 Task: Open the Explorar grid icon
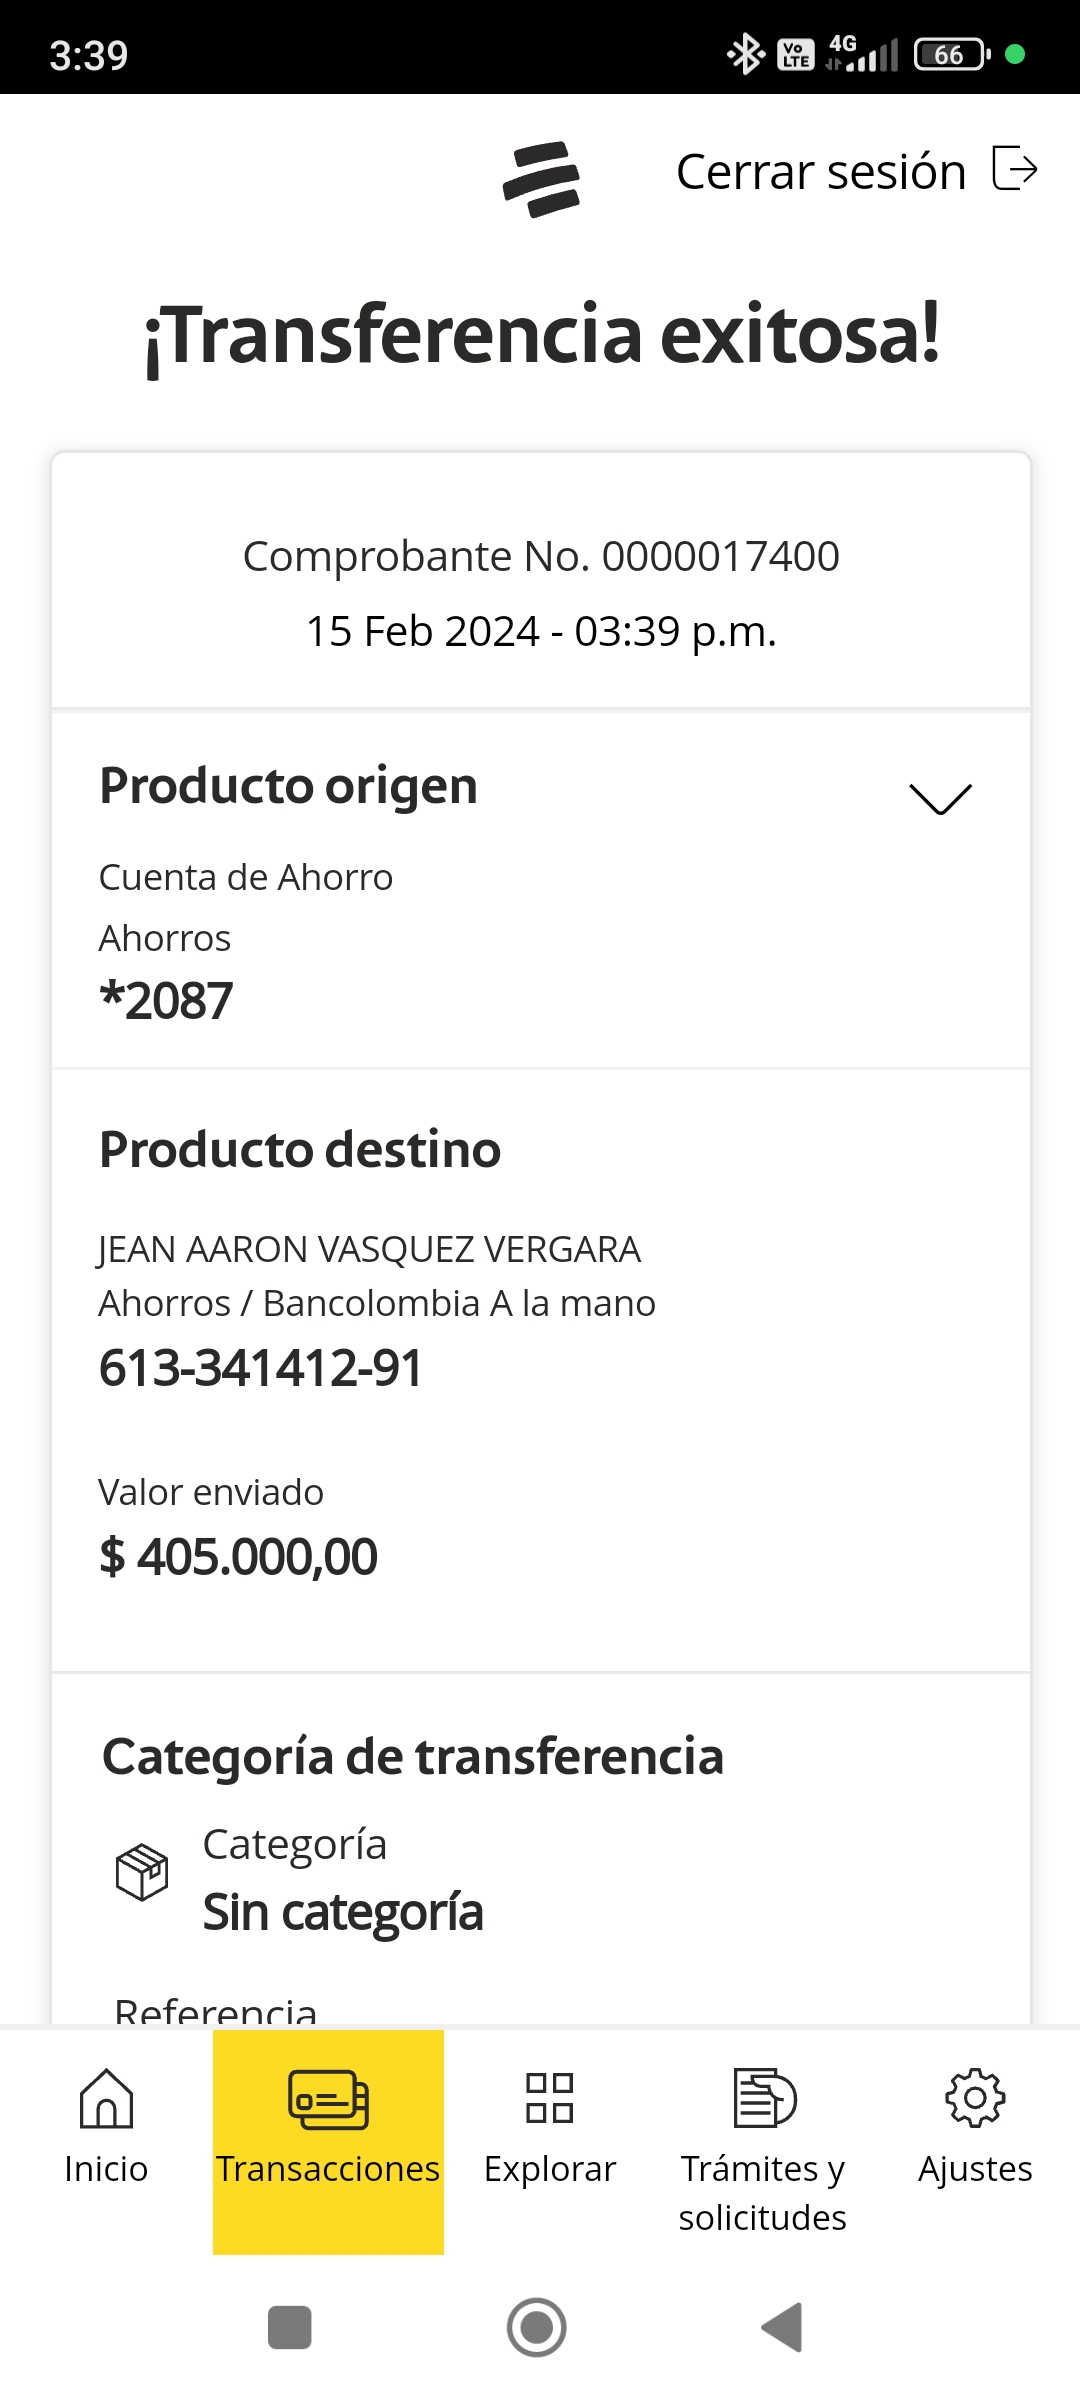550,2098
